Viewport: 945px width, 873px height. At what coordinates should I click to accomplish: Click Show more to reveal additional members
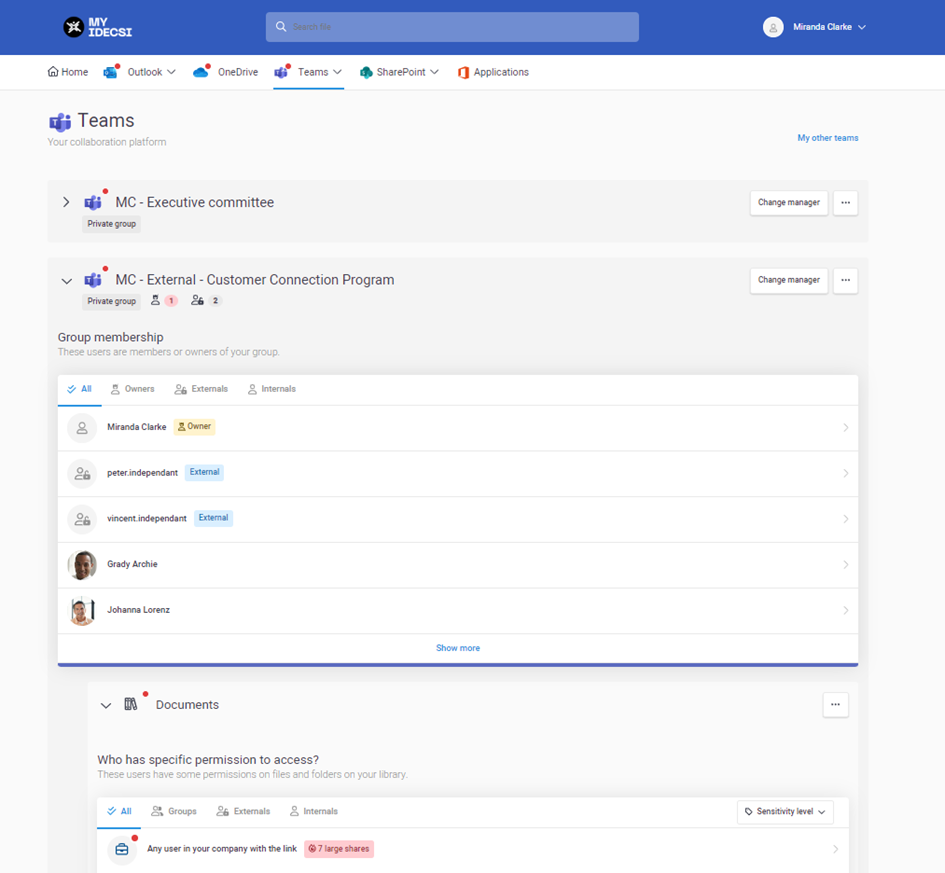click(457, 647)
